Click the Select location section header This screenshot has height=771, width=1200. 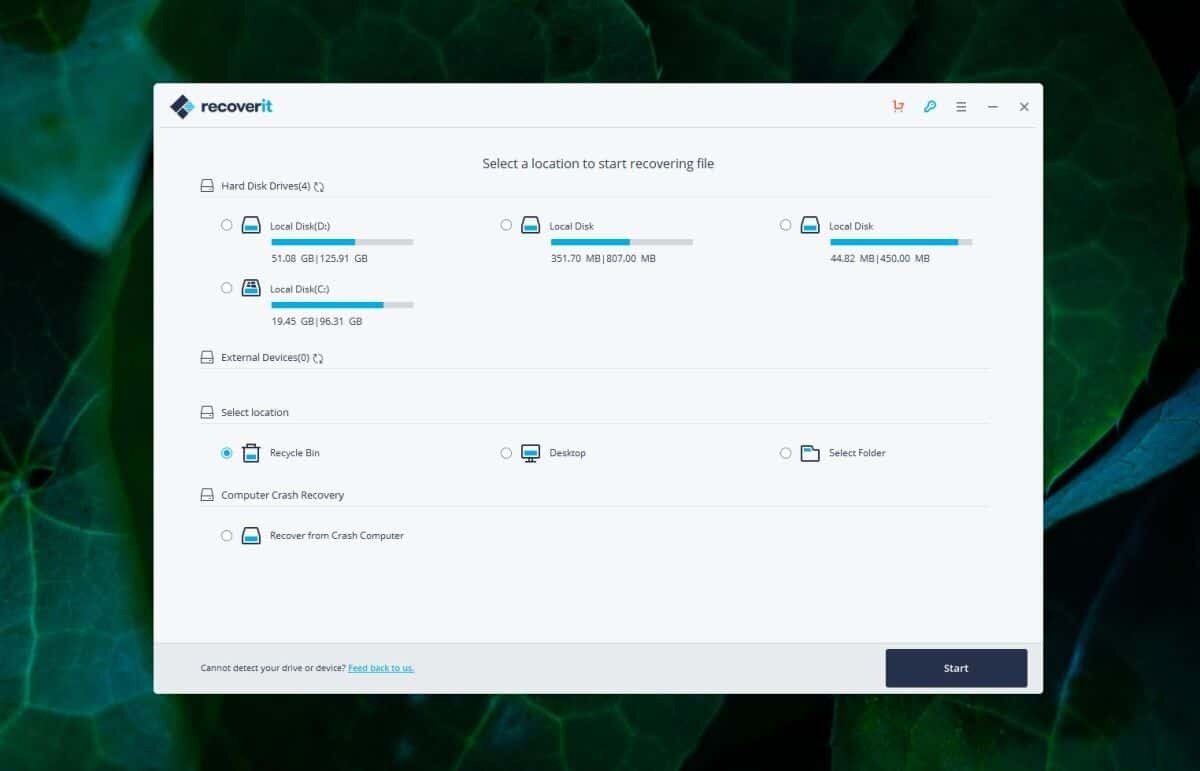(254, 412)
